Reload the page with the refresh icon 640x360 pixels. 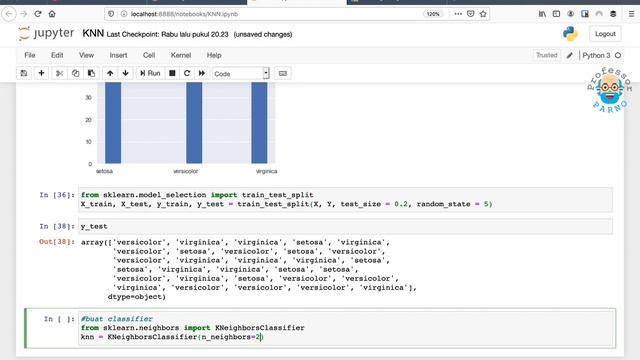(x=38, y=14)
